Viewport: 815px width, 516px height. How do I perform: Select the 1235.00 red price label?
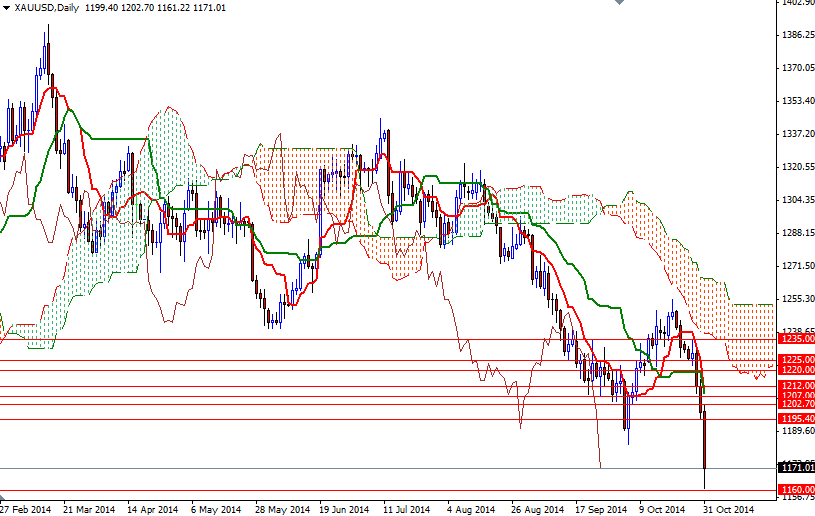click(796, 340)
